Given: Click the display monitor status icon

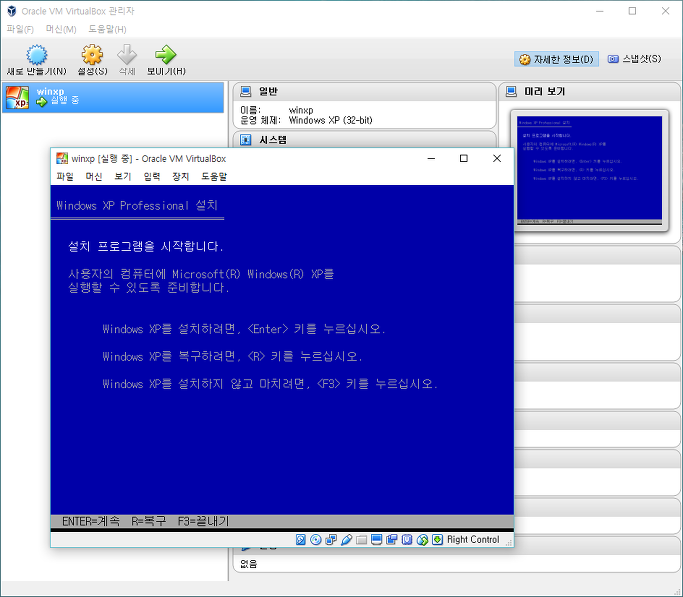Looking at the screenshot, I should 376,540.
